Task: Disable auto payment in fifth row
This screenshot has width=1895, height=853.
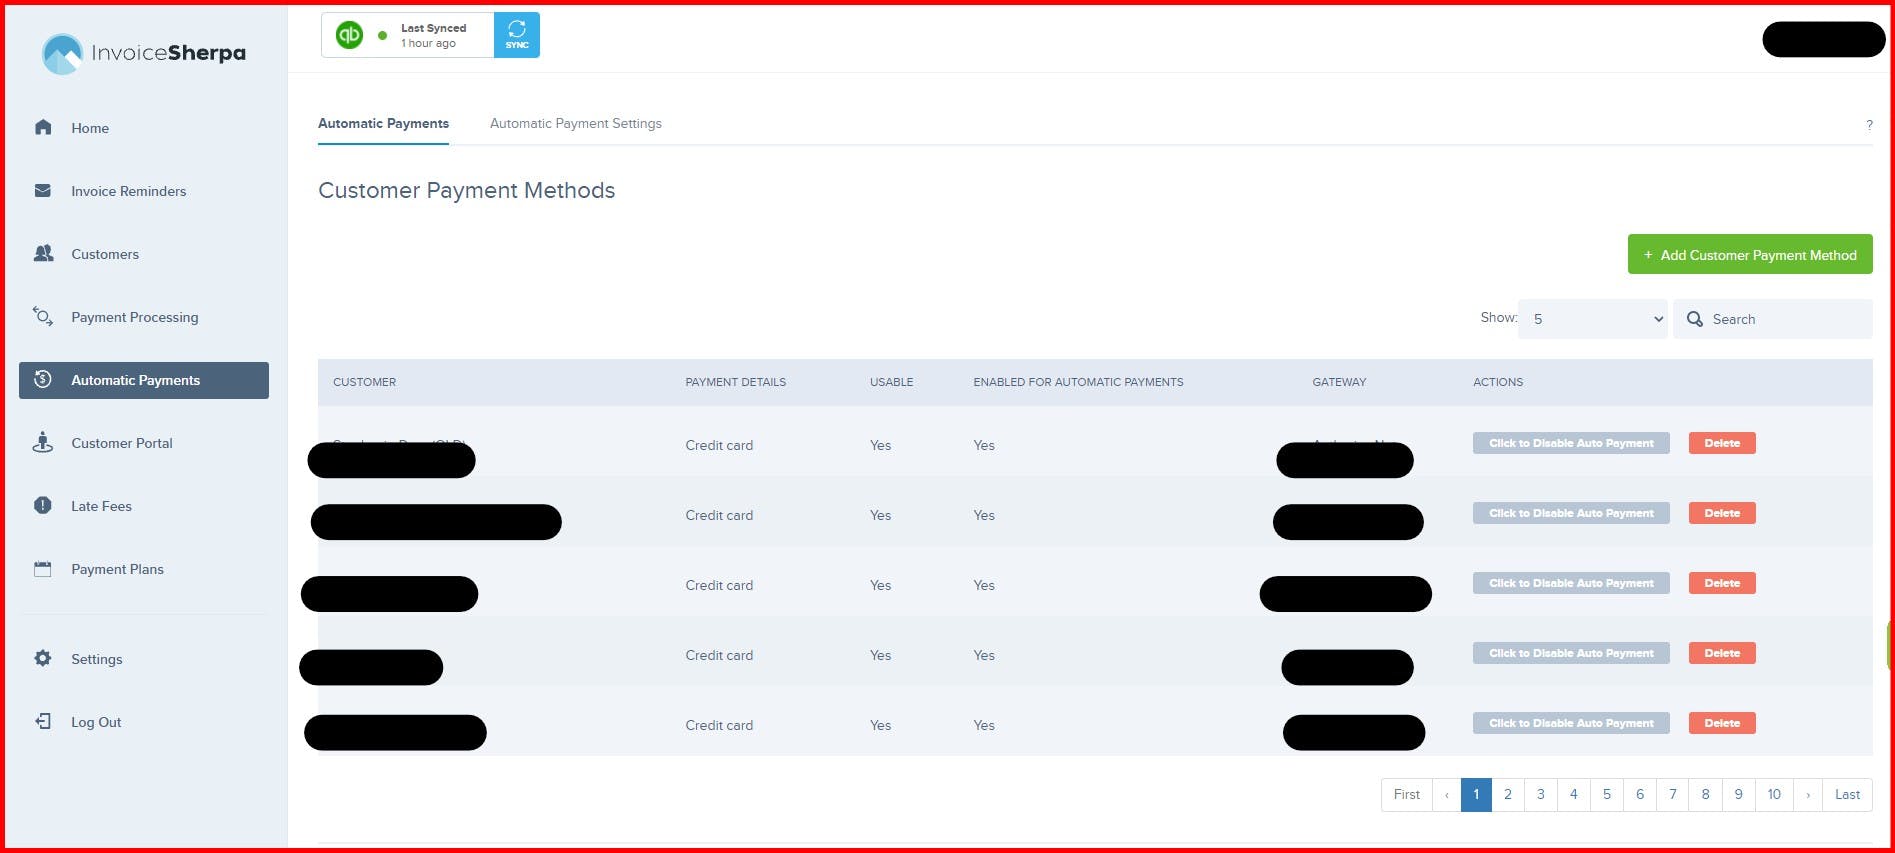Action: tap(1571, 723)
